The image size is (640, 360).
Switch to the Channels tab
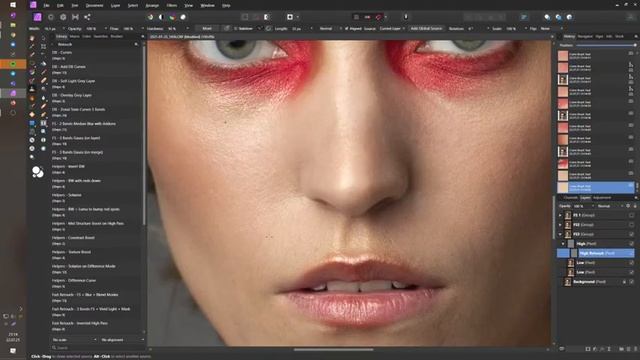click(x=571, y=198)
